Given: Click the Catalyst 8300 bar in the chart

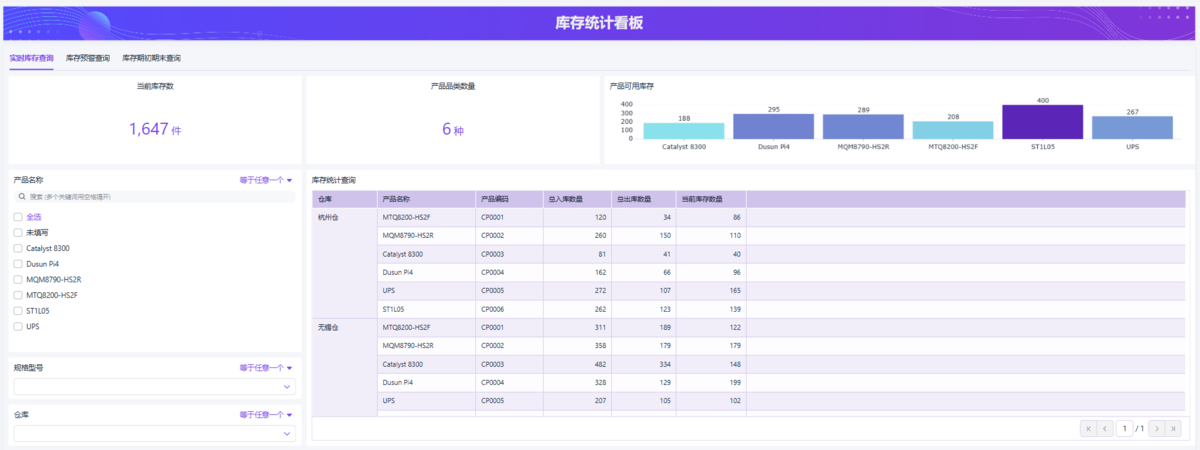Looking at the screenshot, I should (x=684, y=131).
